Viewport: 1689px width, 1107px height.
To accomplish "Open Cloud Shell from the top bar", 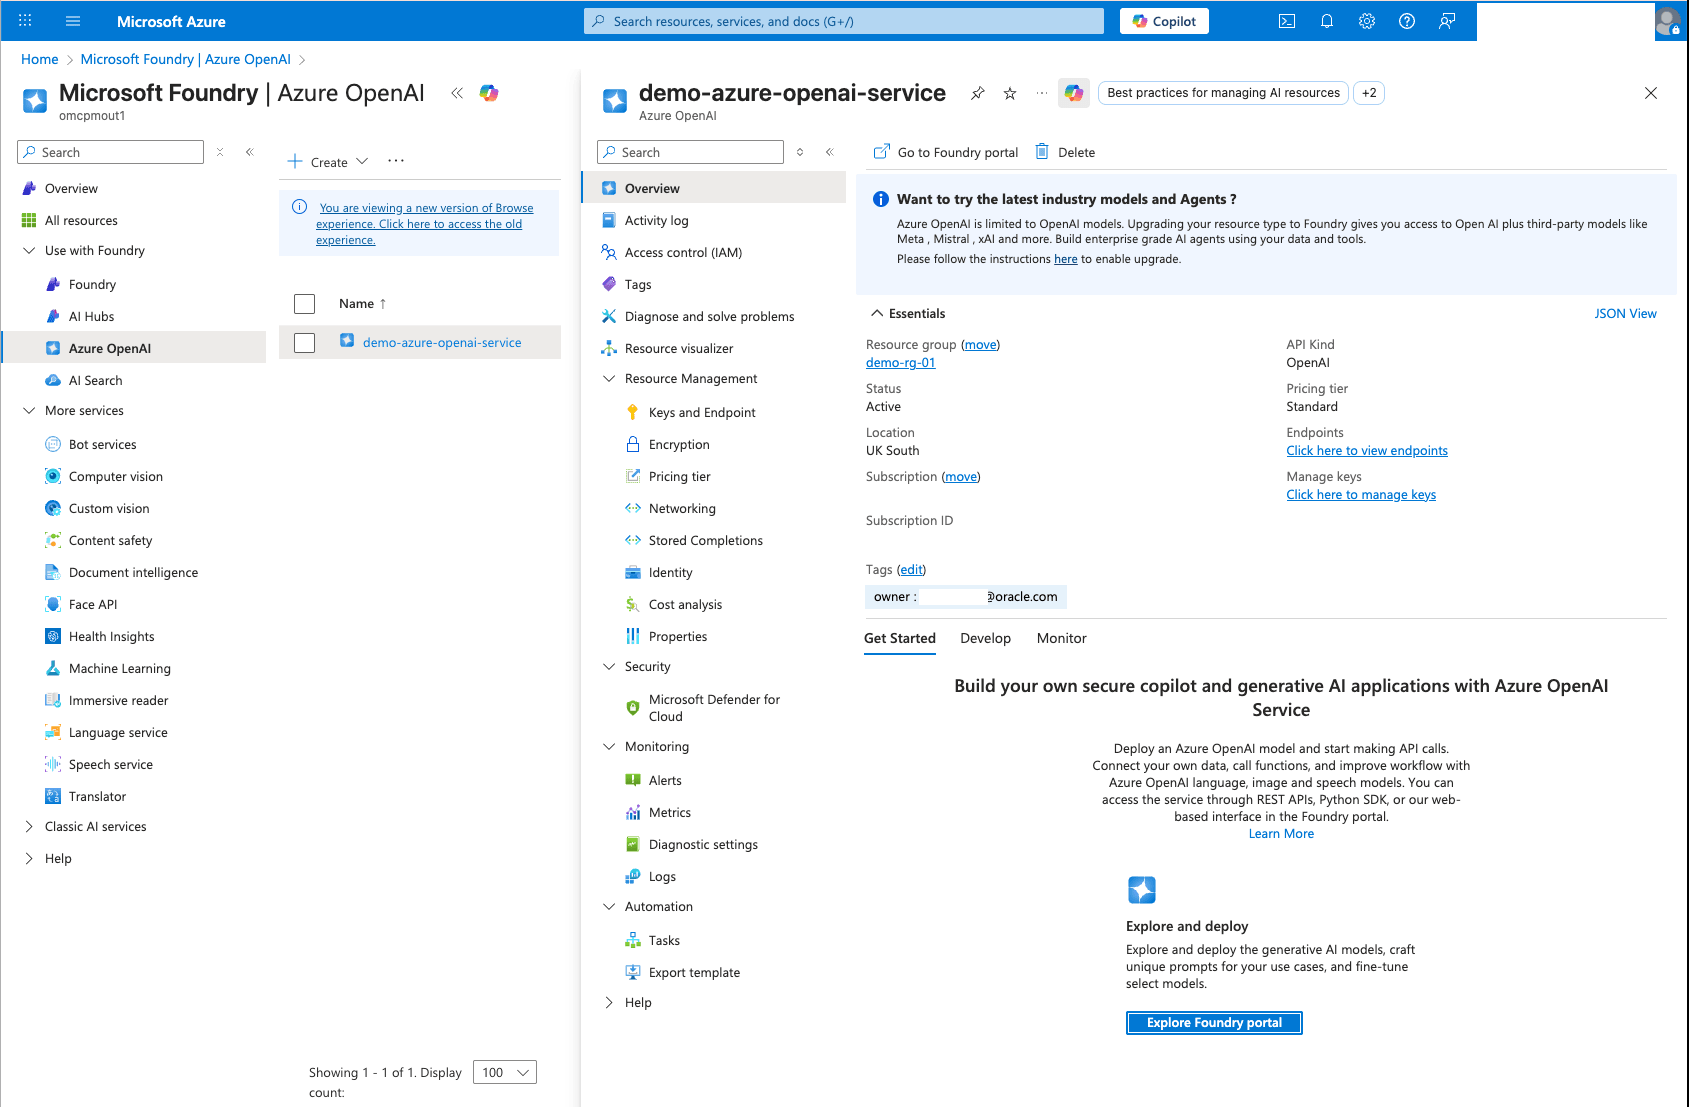I will click(1287, 21).
